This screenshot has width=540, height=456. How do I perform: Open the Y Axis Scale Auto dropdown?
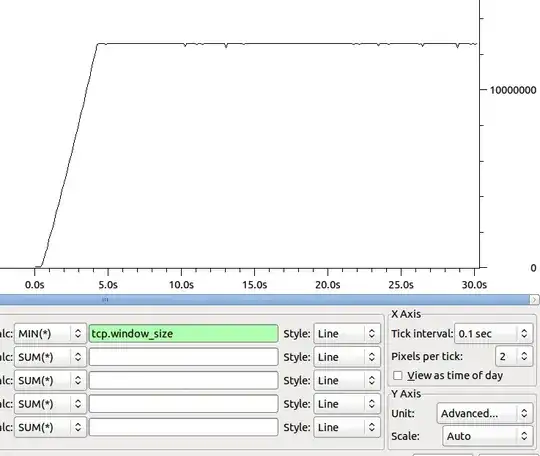[x=488, y=436]
